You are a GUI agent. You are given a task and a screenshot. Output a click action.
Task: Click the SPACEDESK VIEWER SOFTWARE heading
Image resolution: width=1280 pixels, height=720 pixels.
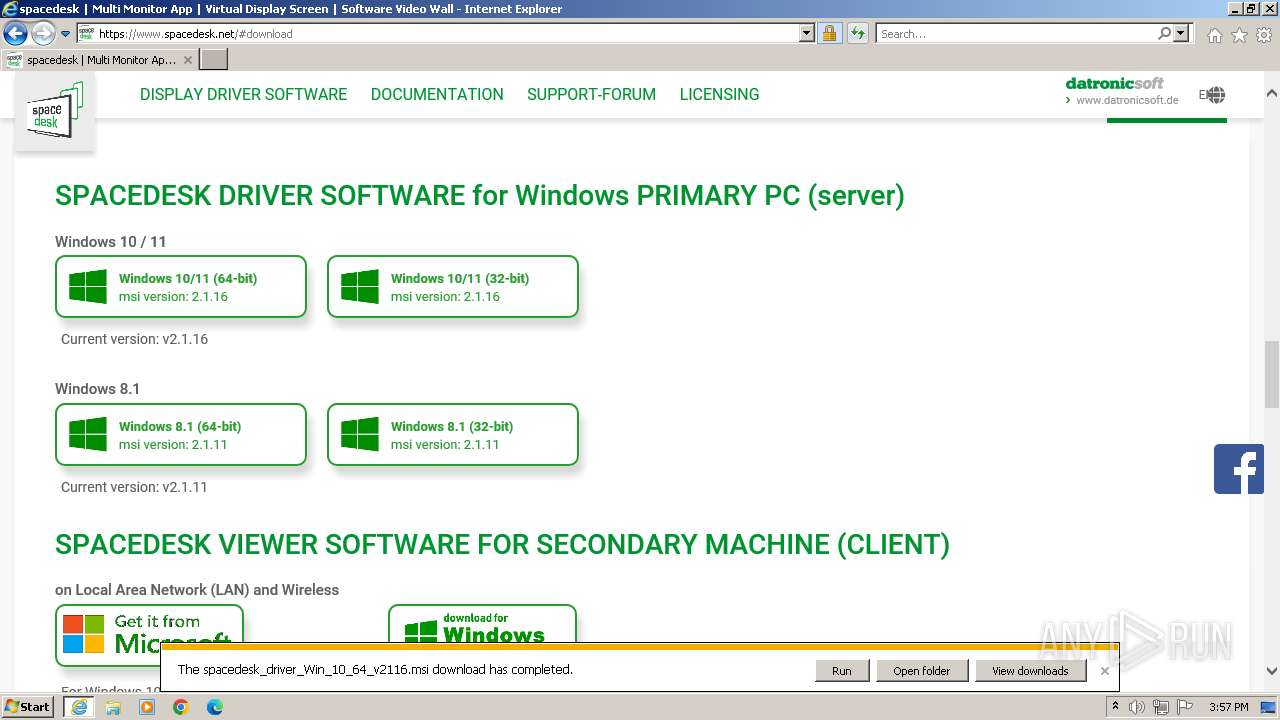[502, 544]
